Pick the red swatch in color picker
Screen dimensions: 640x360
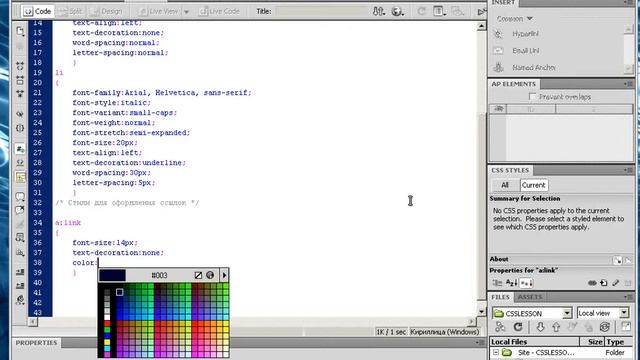pos(107,323)
